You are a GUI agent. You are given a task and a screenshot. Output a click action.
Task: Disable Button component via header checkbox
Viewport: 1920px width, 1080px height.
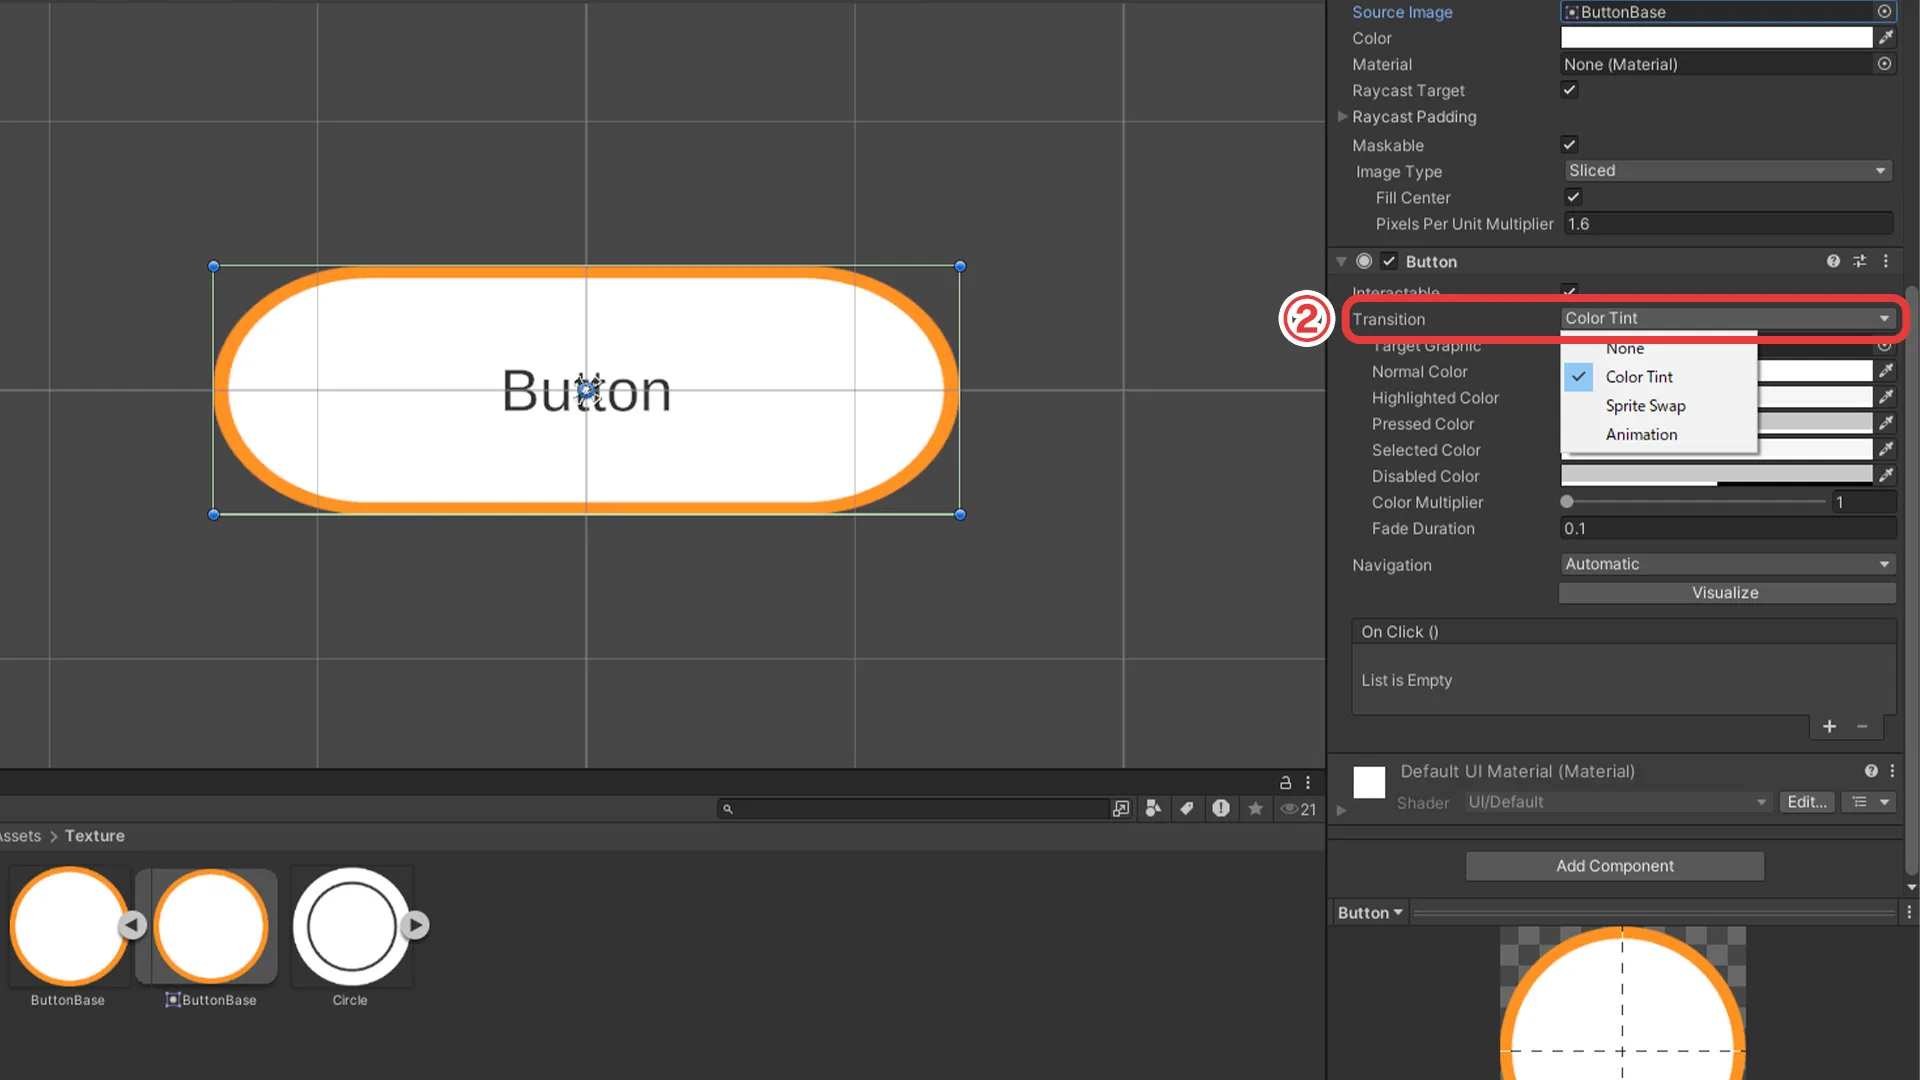pos(1389,261)
